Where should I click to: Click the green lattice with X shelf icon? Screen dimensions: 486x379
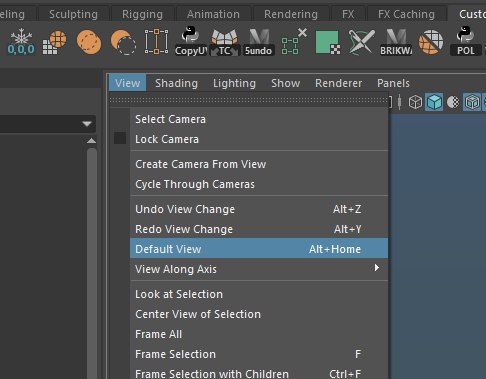click(x=293, y=42)
